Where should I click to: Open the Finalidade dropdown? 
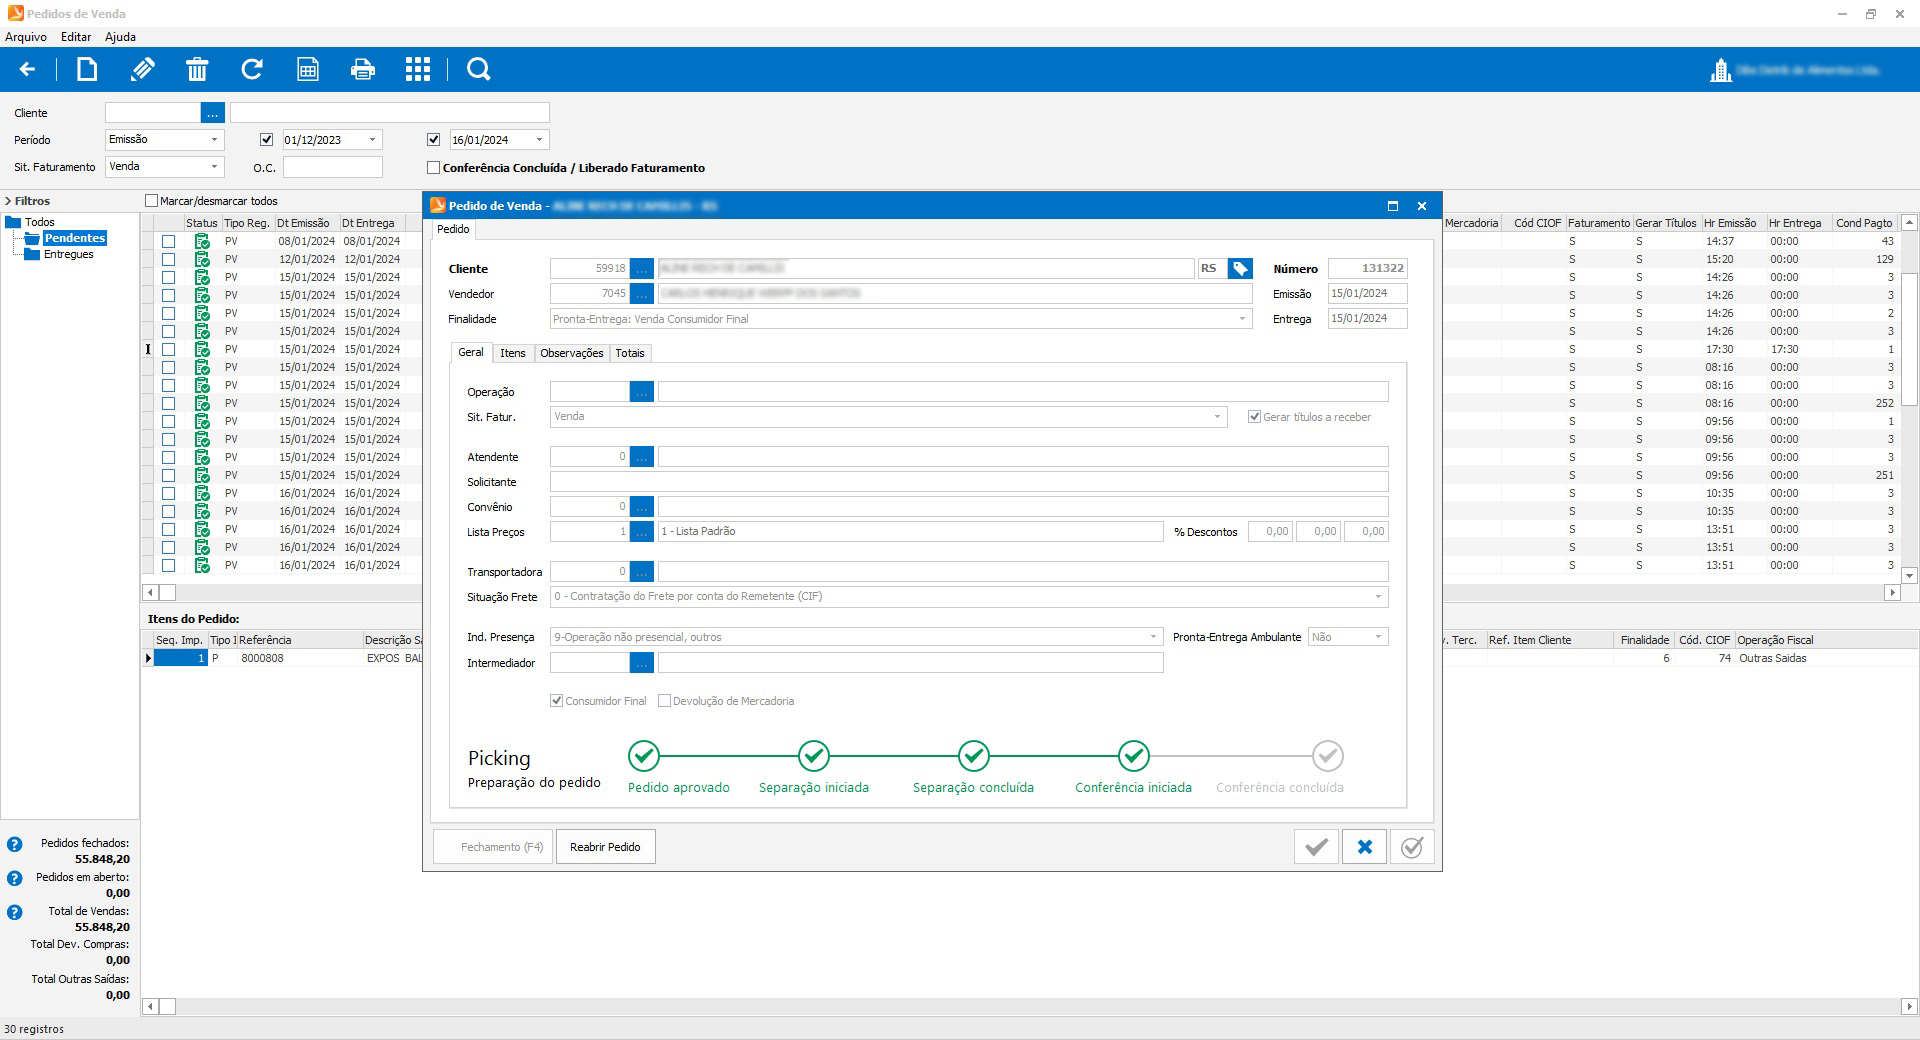pyautogui.click(x=1242, y=319)
